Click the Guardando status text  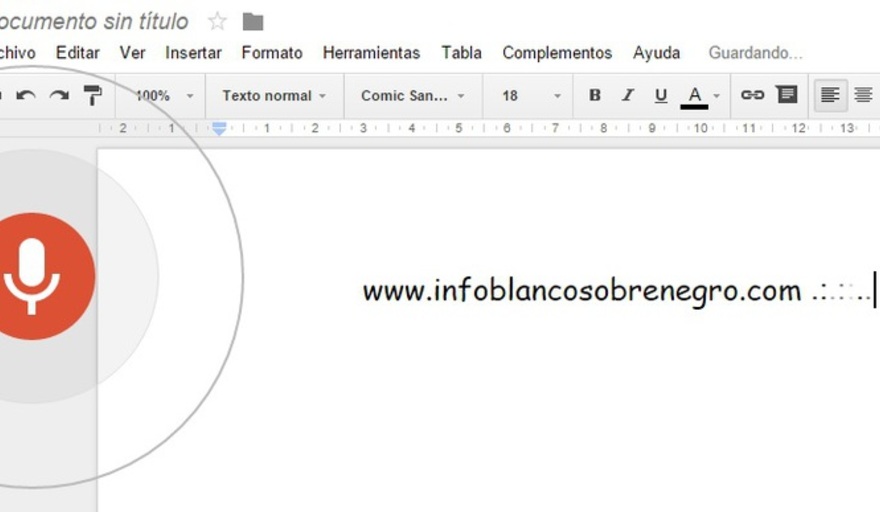coord(755,53)
